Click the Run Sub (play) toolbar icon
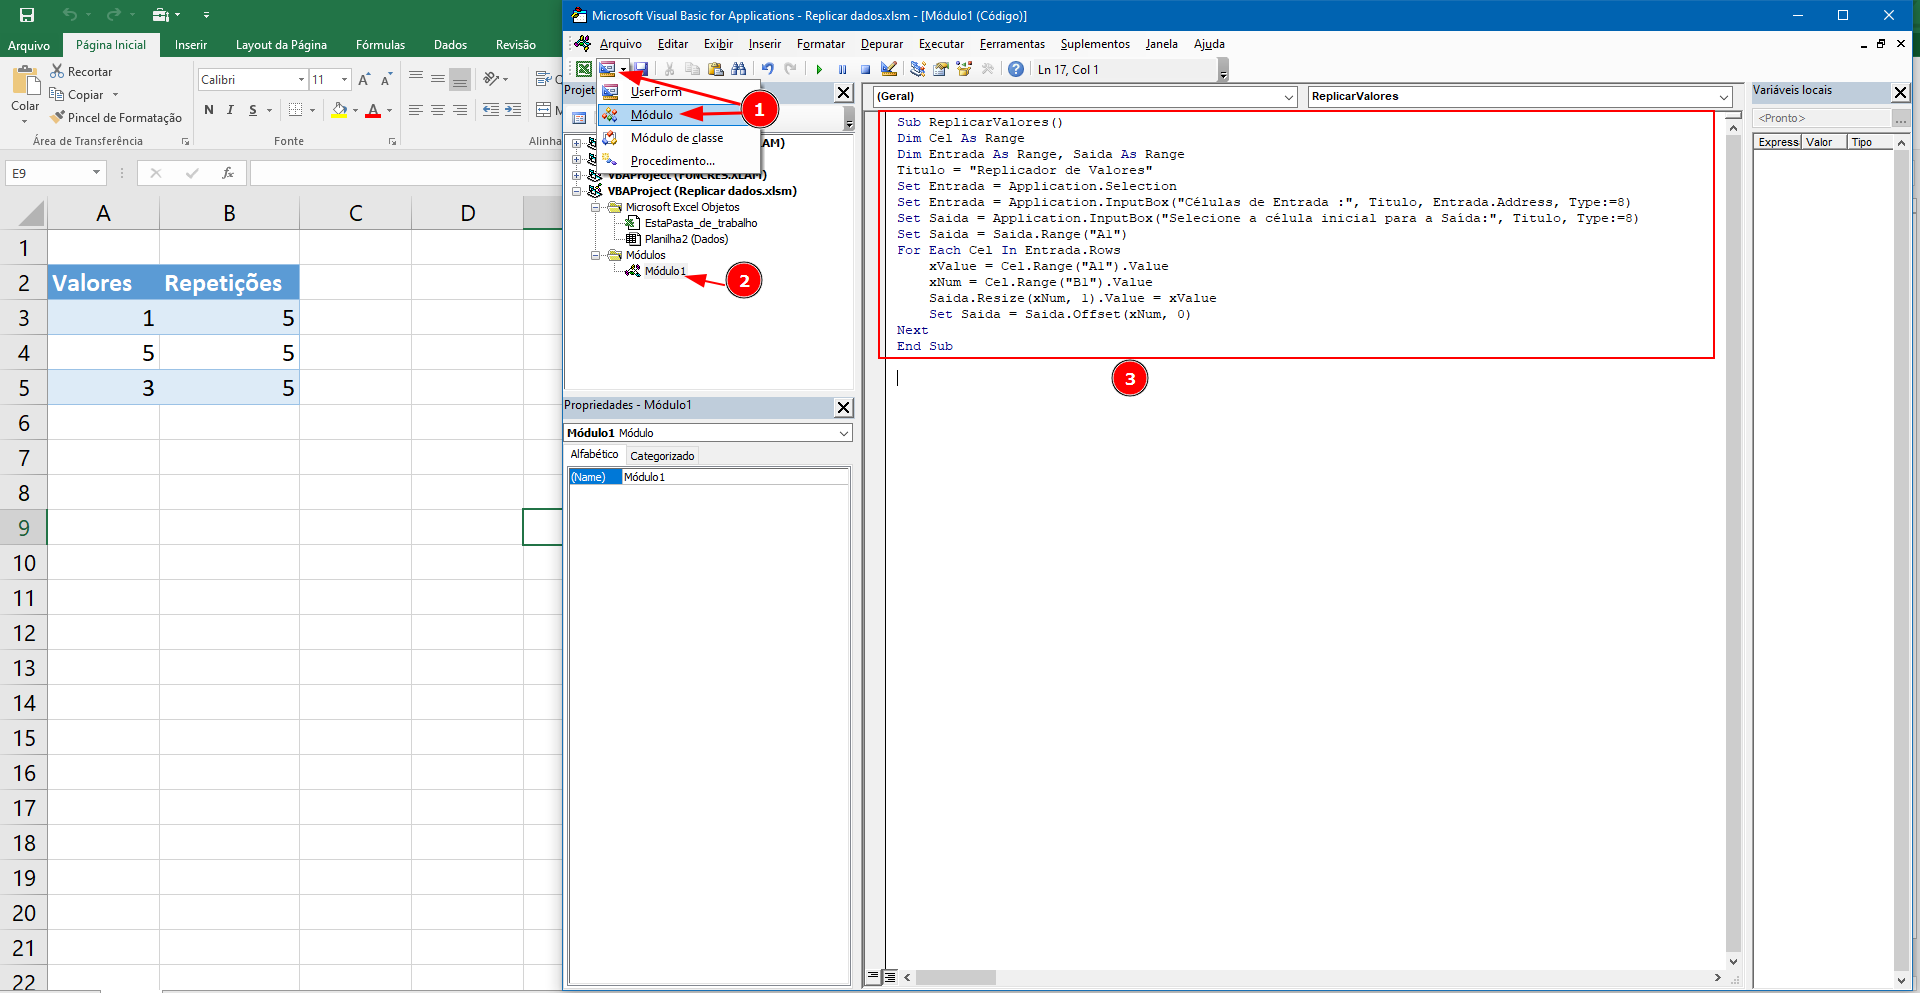This screenshot has height=993, width=1920. pos(819,69)
